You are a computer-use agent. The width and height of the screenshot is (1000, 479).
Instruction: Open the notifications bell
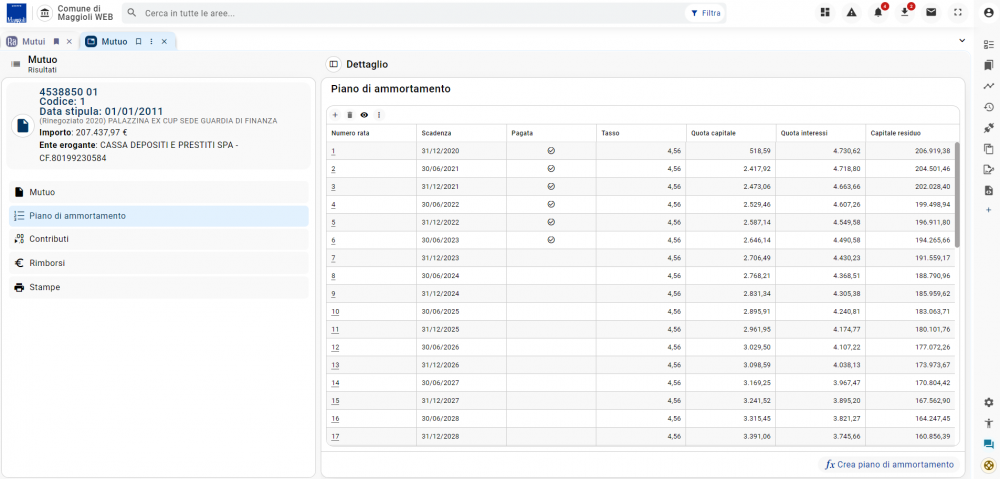click(x=878, y=12)
